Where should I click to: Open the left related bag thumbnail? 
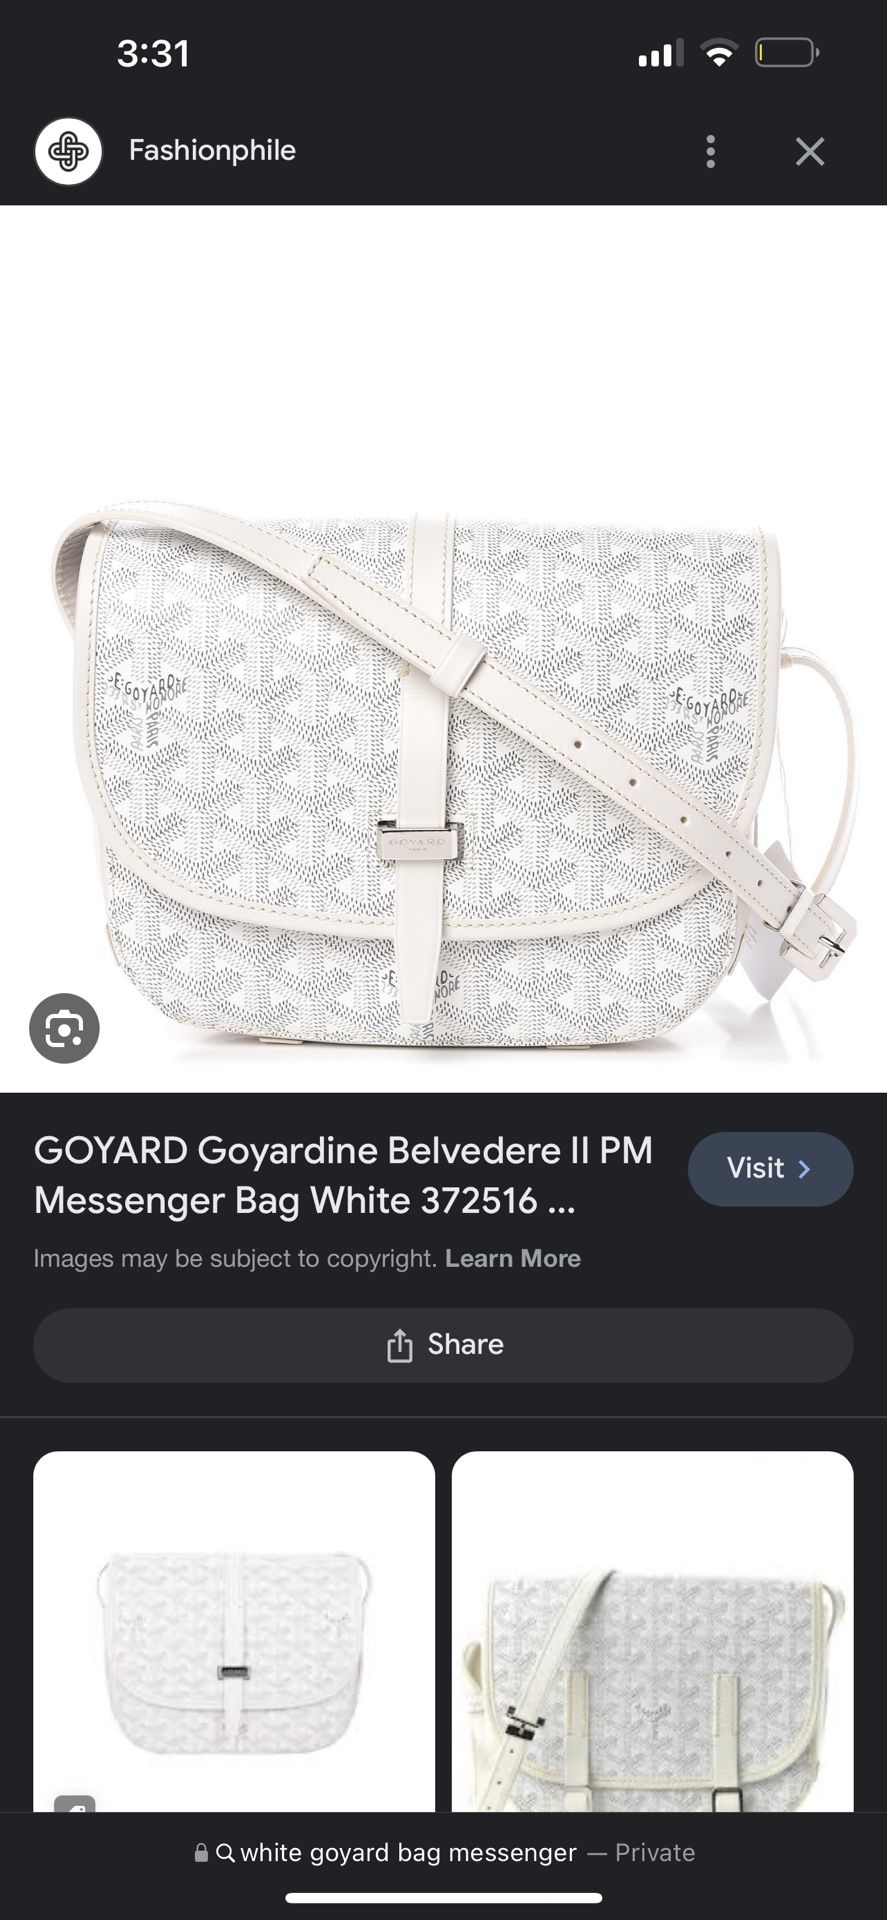coord(234,1631)
